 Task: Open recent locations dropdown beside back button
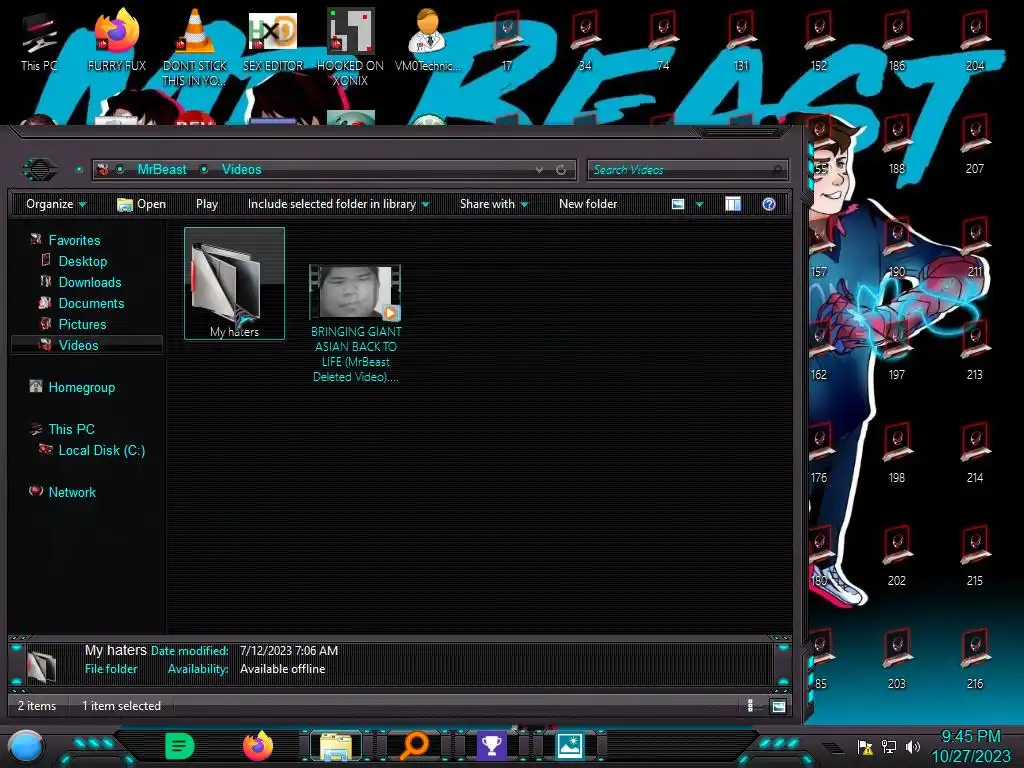79,170
